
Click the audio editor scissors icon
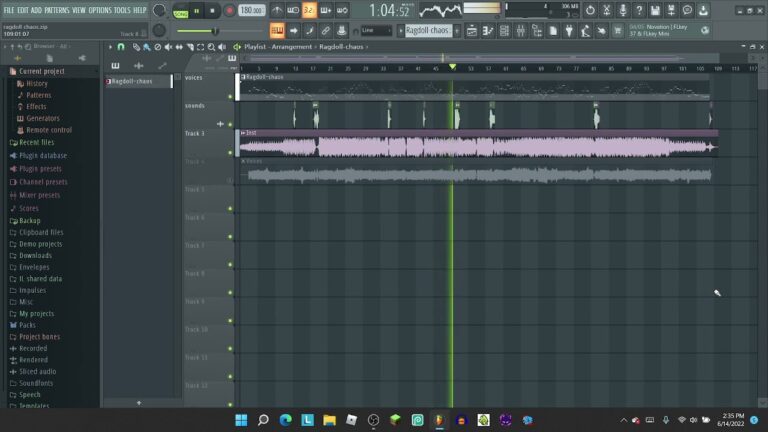pyautogui.click(x=606, y=10)
